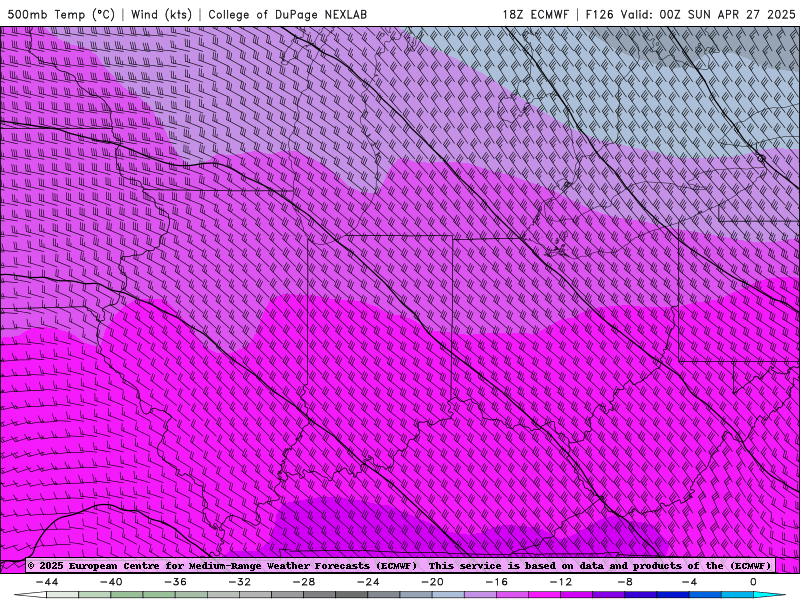This screenshot has height=600, width=800.
Task: Click 'College of DuPage NEXLAB' header text
Action: click(287, 14)
